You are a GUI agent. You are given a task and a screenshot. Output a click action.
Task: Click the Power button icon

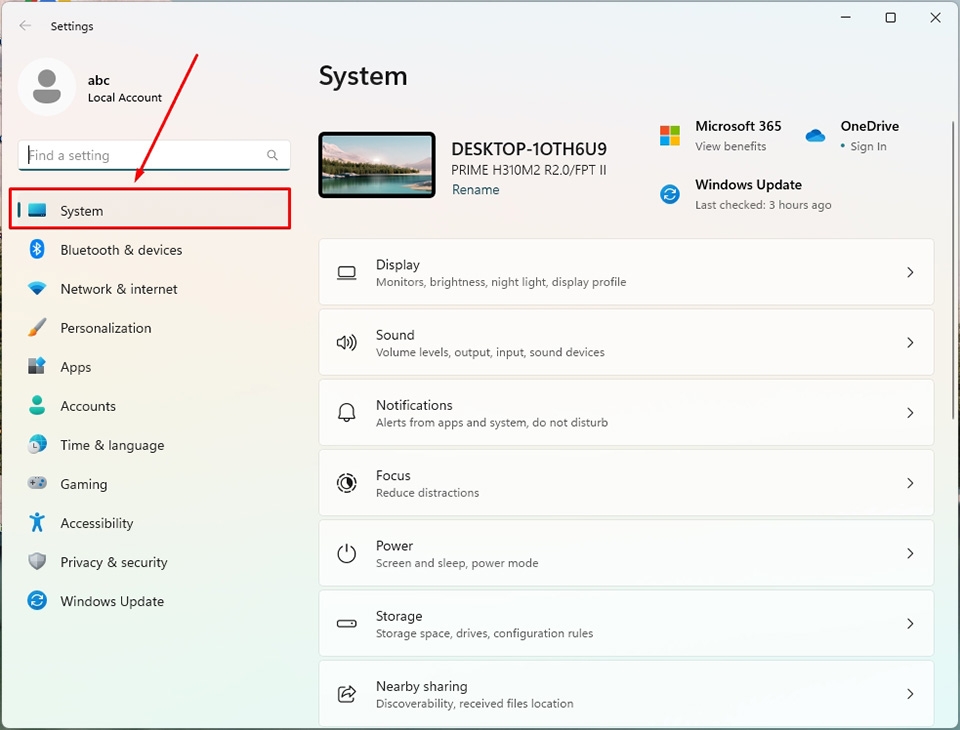(x=347, y=553)
